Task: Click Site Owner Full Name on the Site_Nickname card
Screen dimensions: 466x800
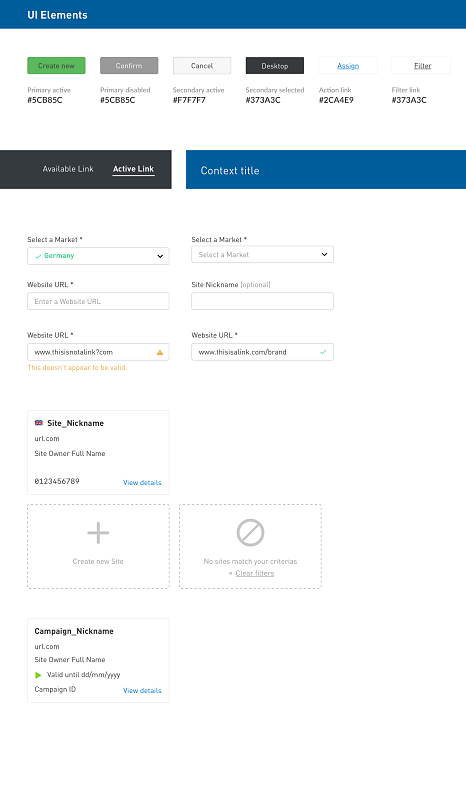Action: pos(70,453)
